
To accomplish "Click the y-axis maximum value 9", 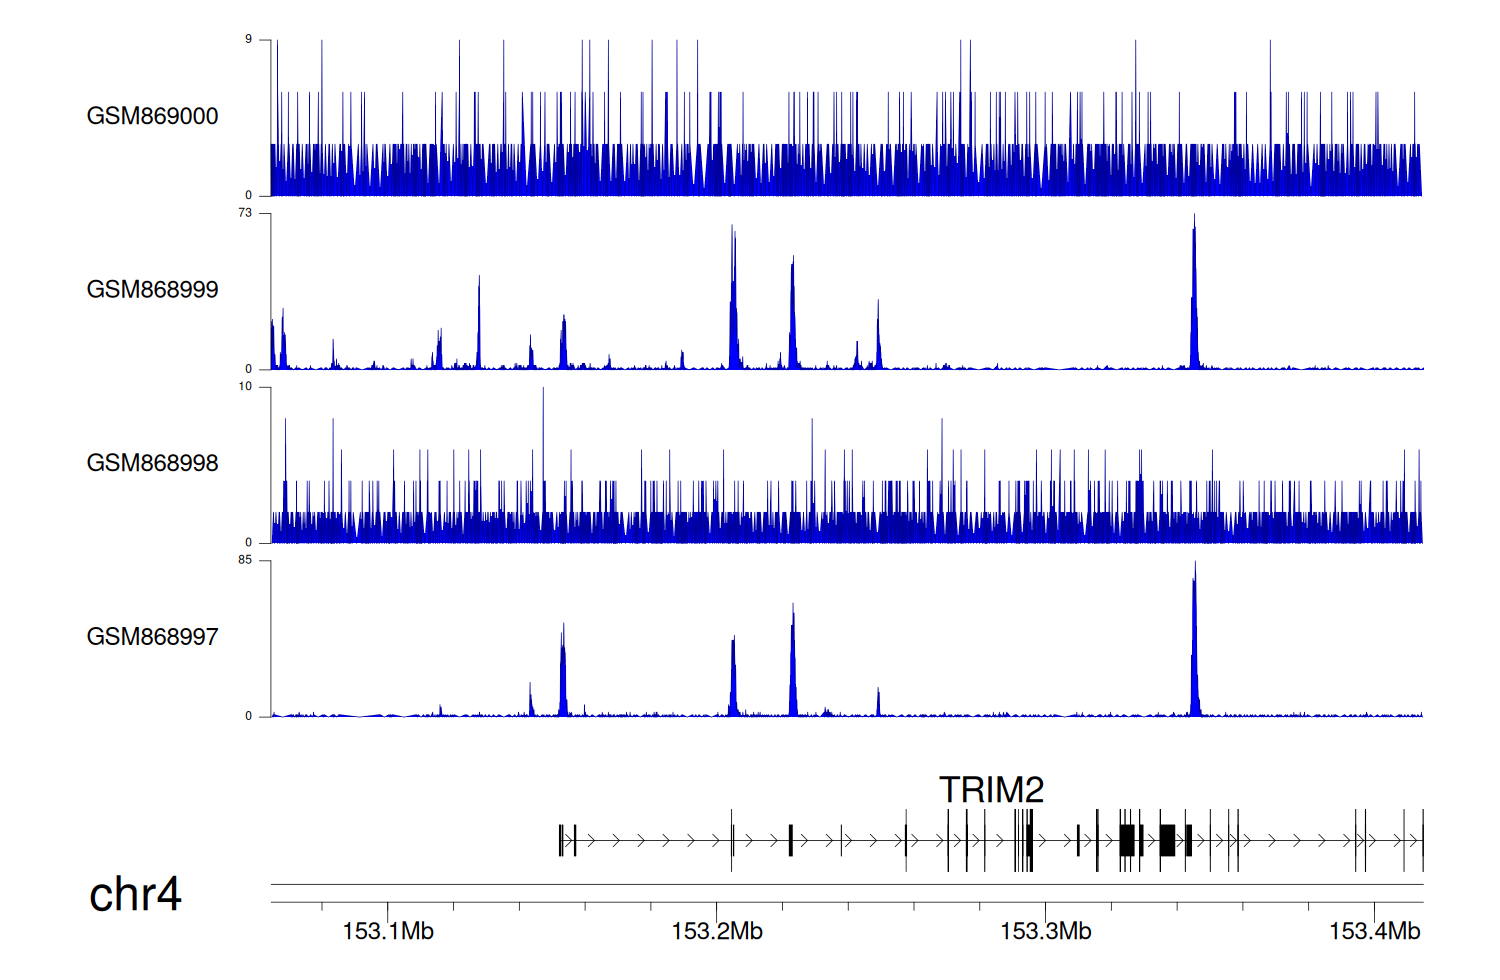I will pos(248,40).
